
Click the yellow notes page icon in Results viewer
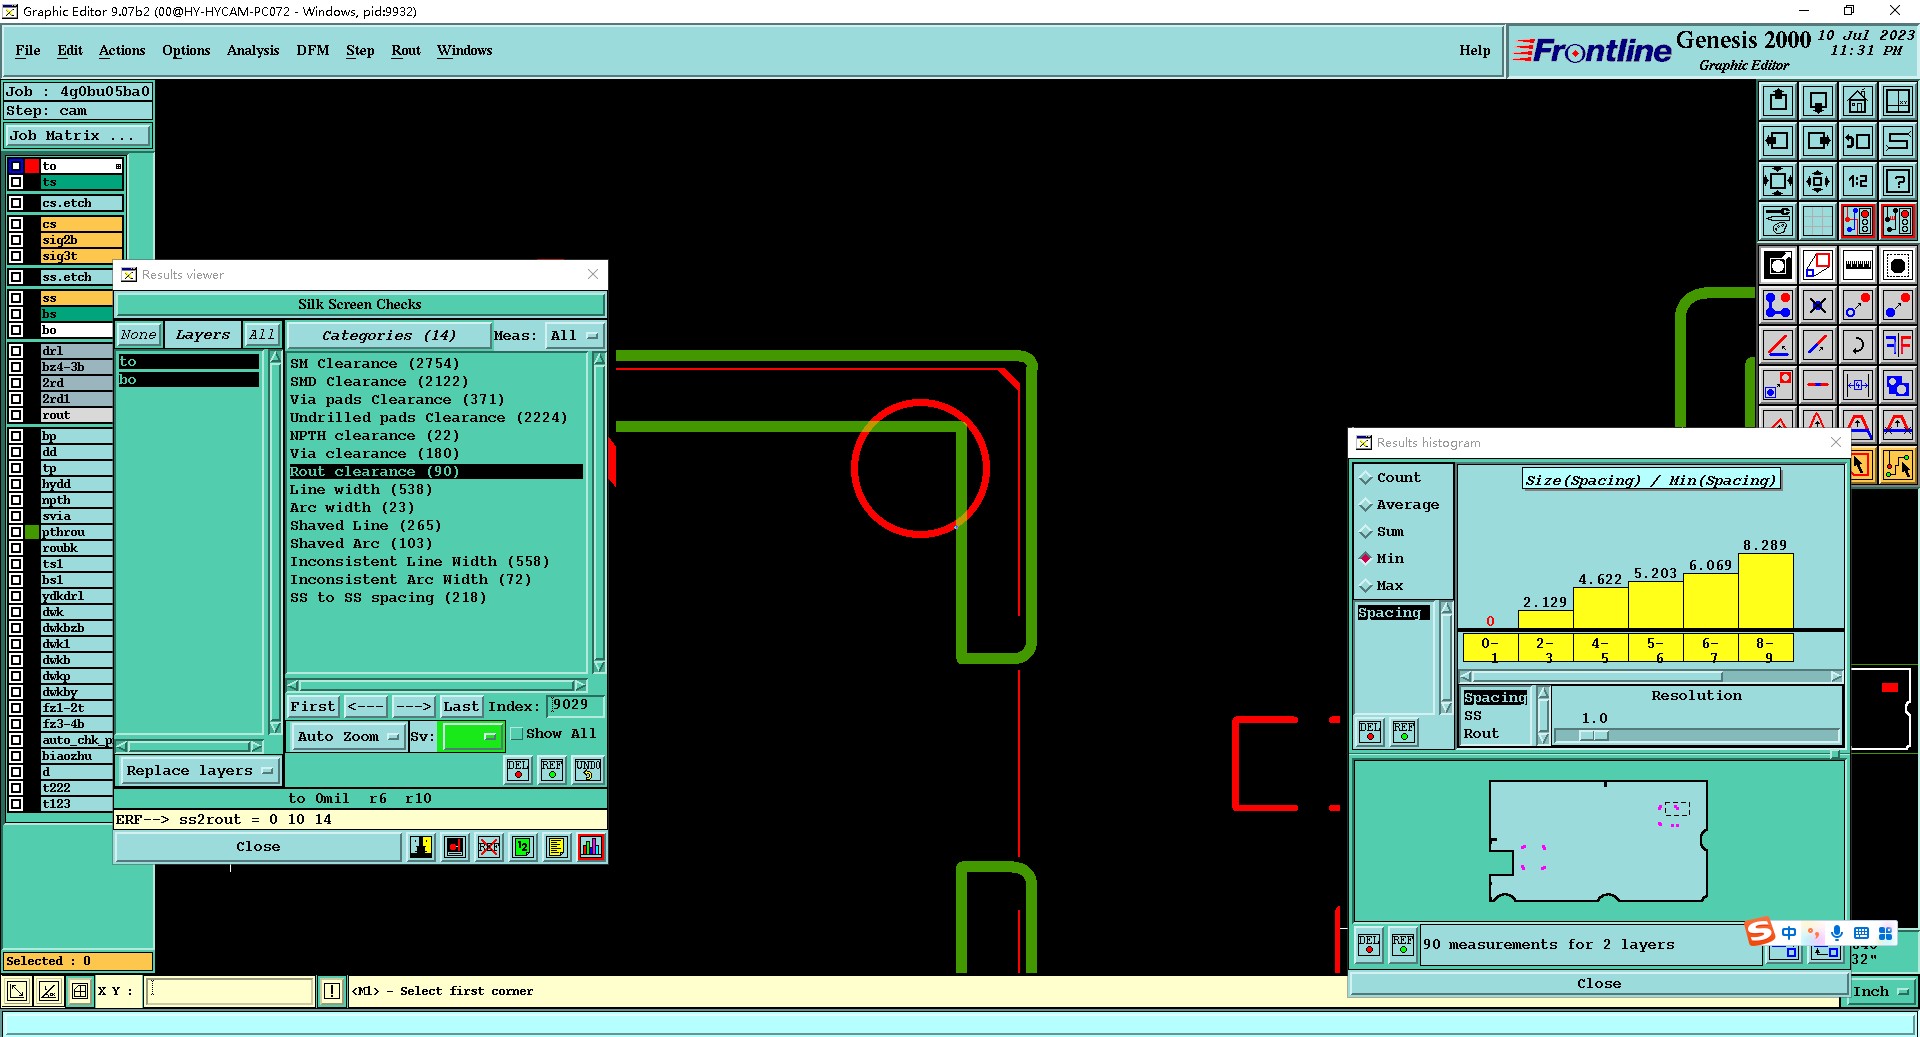point(557,847)
